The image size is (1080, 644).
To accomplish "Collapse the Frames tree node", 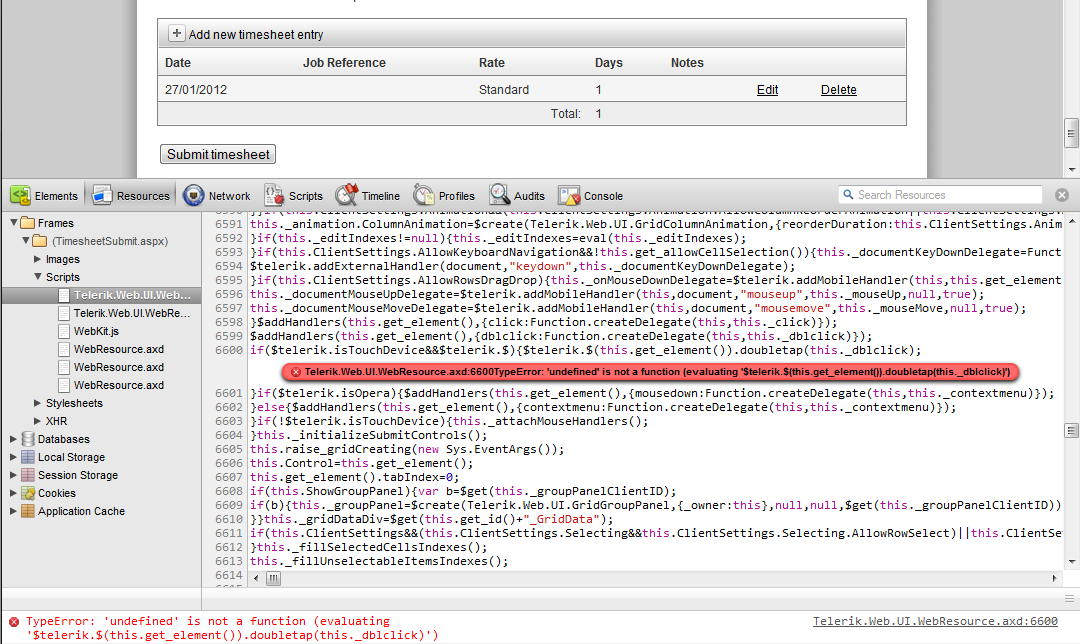I will pyautogui.click(x=13, y=222).
